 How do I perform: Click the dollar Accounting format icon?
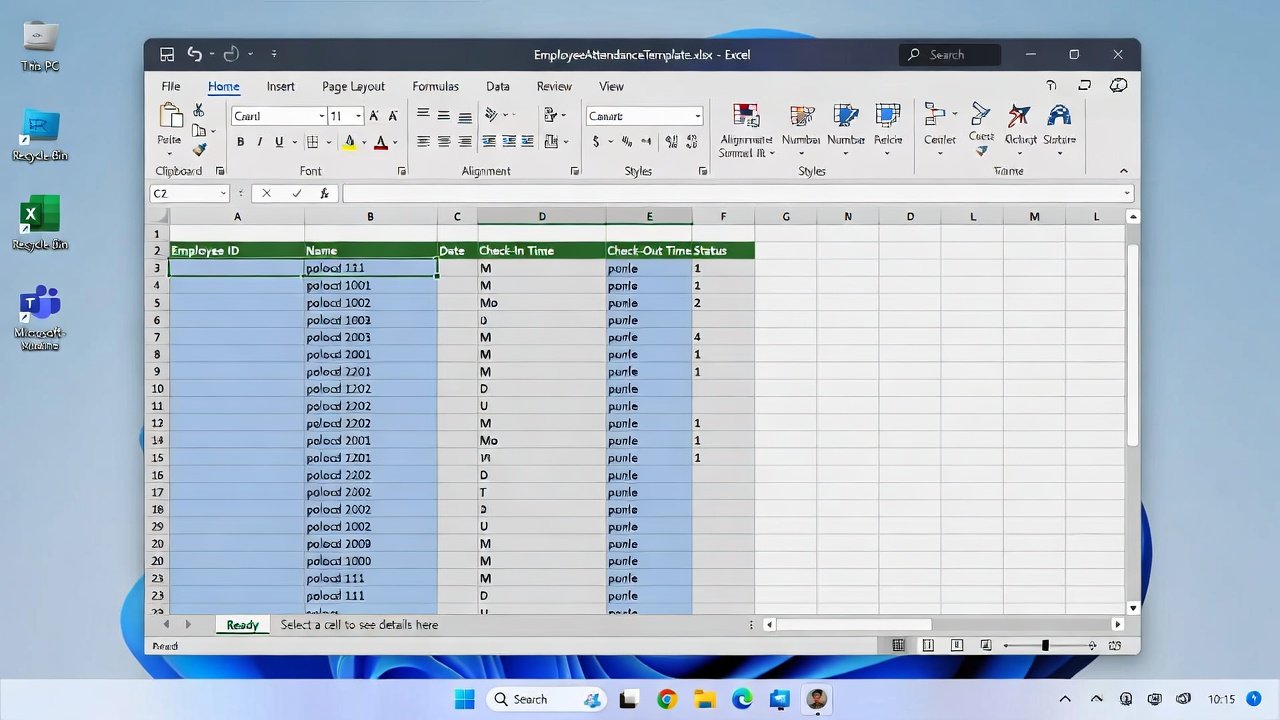[x=596, y=142]
